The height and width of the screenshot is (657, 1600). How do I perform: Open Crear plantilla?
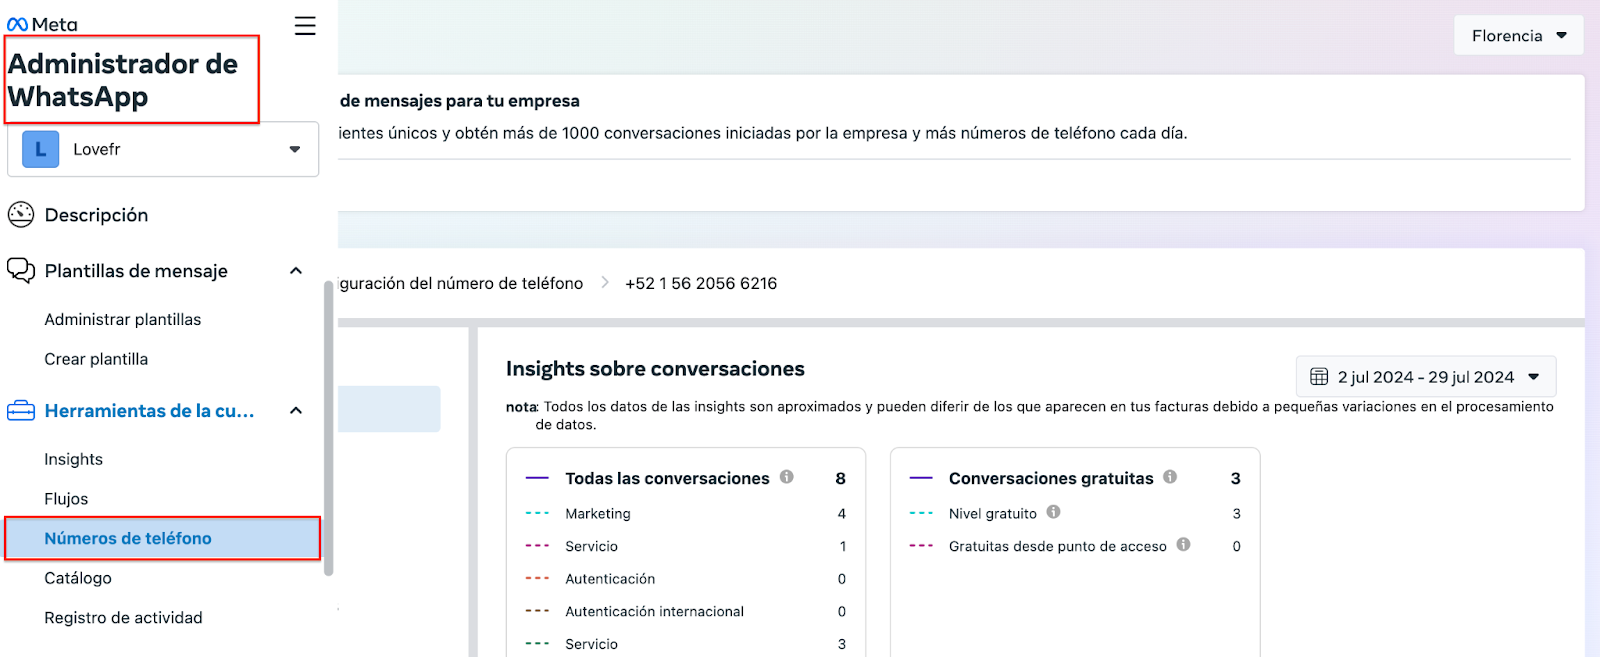[x=96, y=359]
